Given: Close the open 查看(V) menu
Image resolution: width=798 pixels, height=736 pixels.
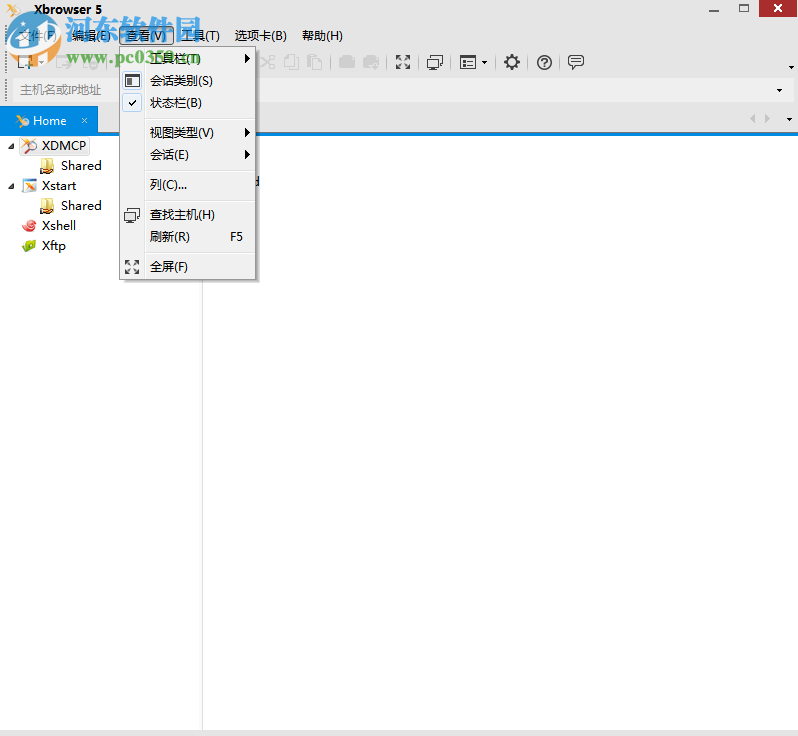Looking at the screenshot, I should coord(147,36).
